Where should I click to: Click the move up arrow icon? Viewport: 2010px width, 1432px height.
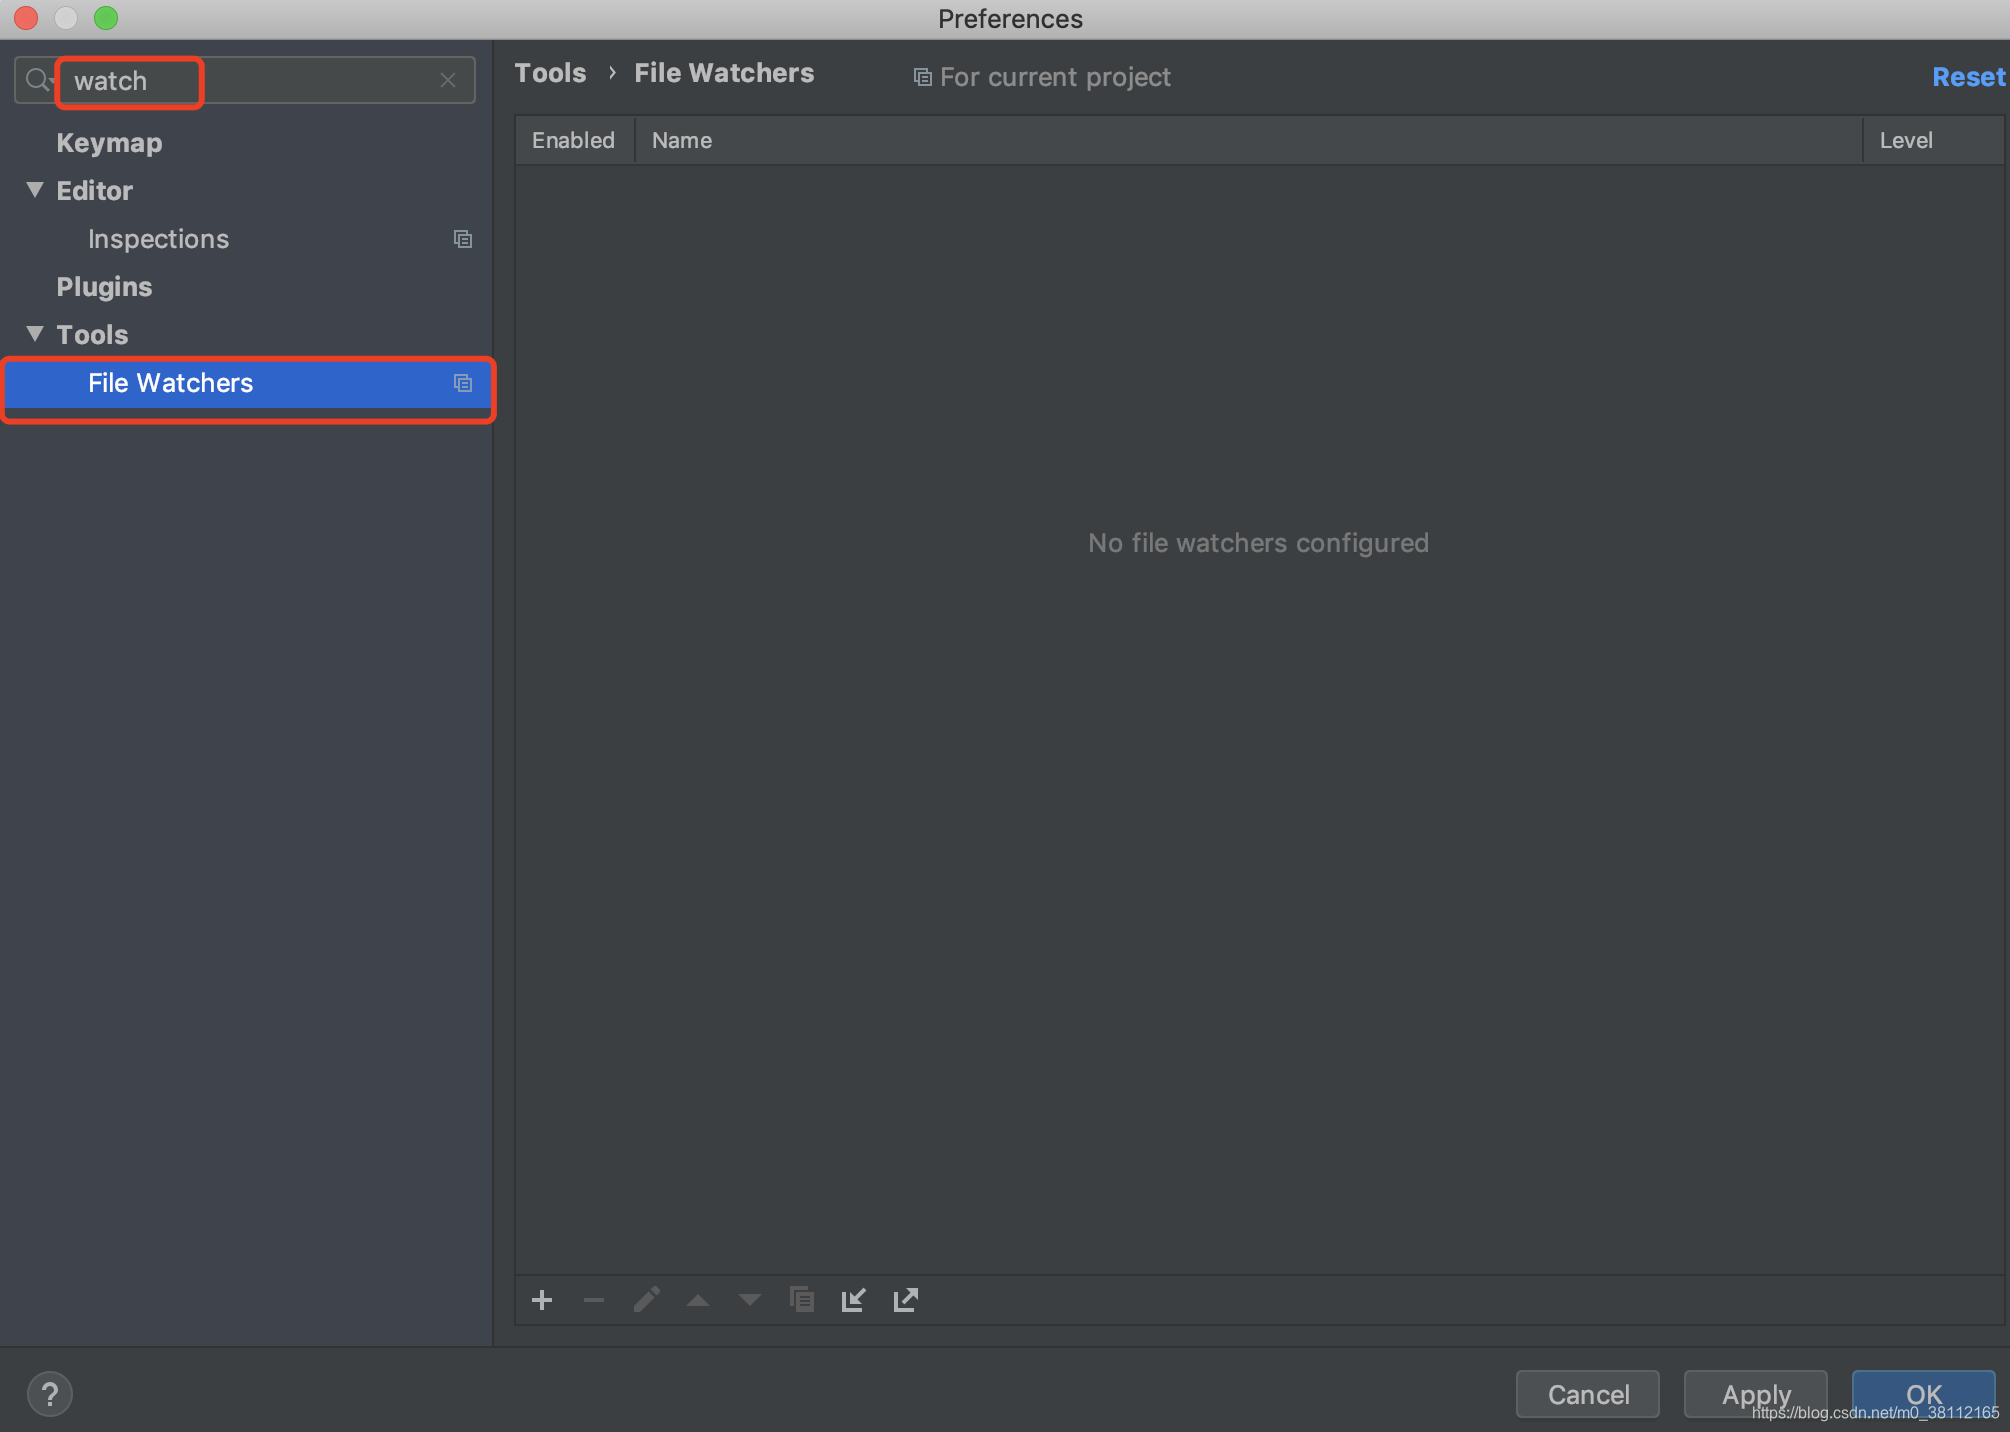pos(698,1300)
